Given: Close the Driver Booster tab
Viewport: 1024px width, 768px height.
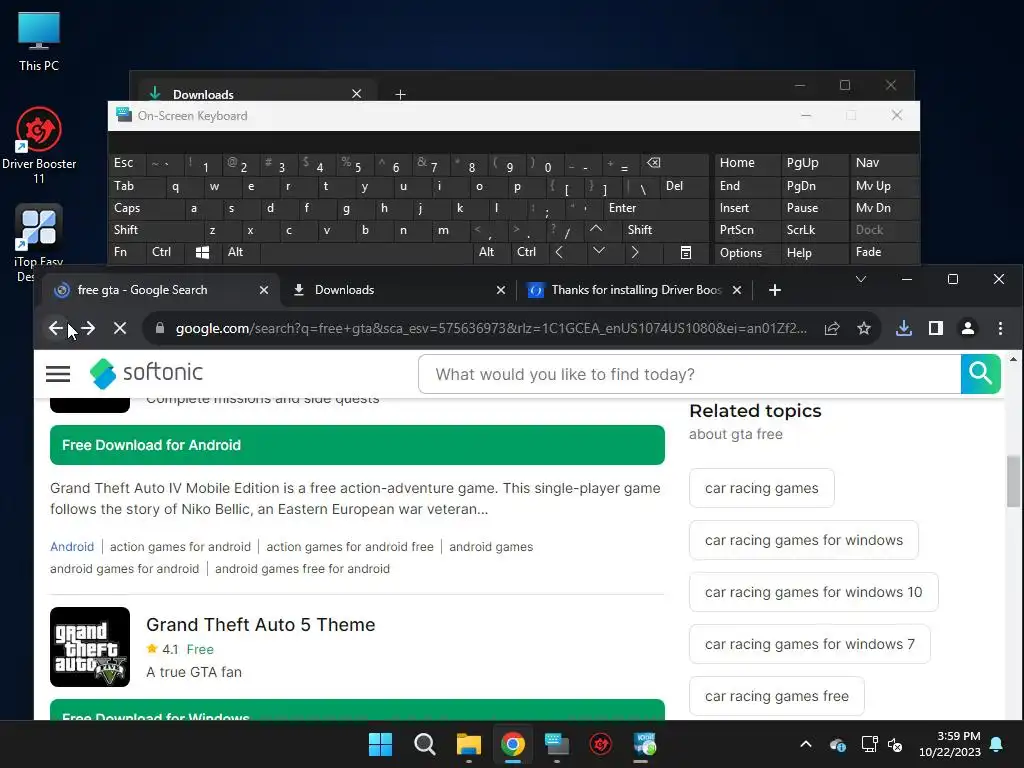Looking at the screenshot, I should click(x=737, y=290).
